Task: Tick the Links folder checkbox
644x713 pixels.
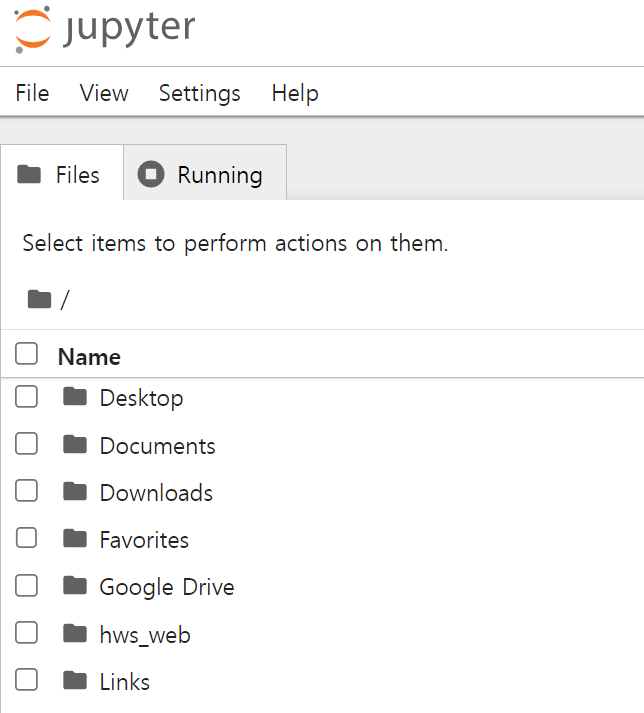Action: point(27,681)
